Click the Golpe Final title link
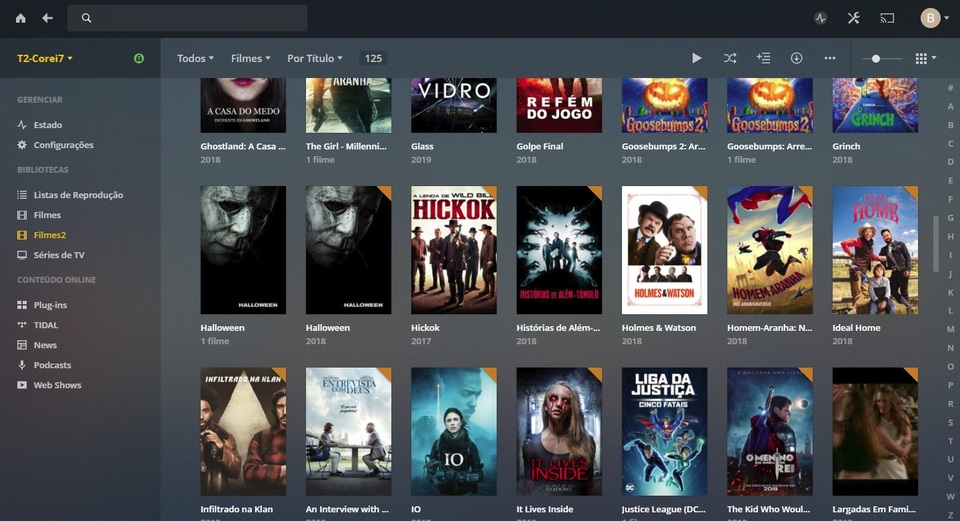The height and width of the screenshot is (521, 960). tap(539, 146)
